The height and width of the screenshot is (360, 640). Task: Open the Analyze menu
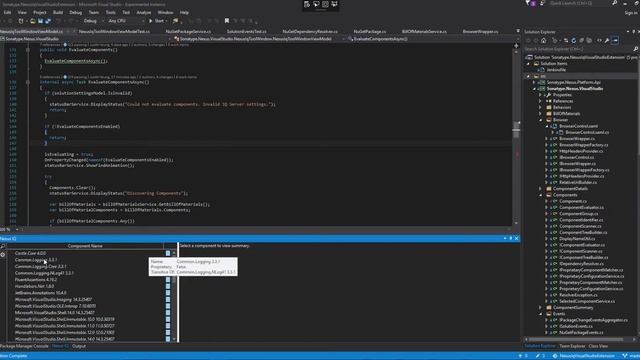(x=144, y=13)
